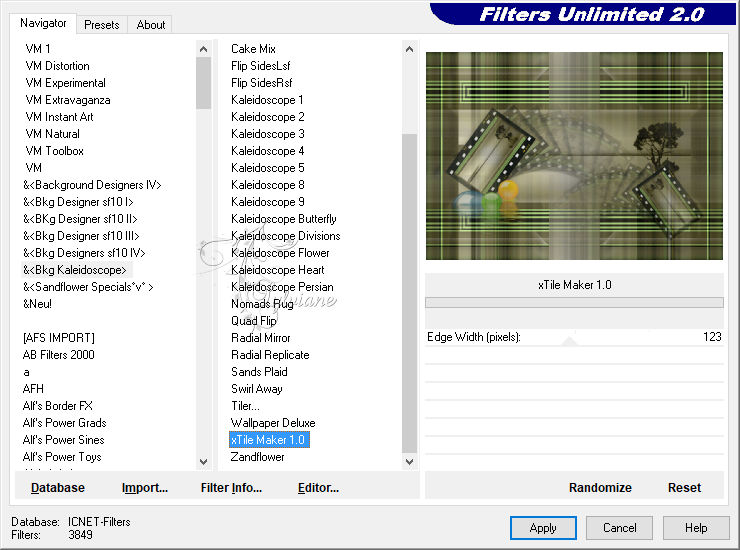The width and height of the screenshot is (740, 550).
Task: Choose Kaleidoscope 1 filter
Action: click(x=267, y=100)
